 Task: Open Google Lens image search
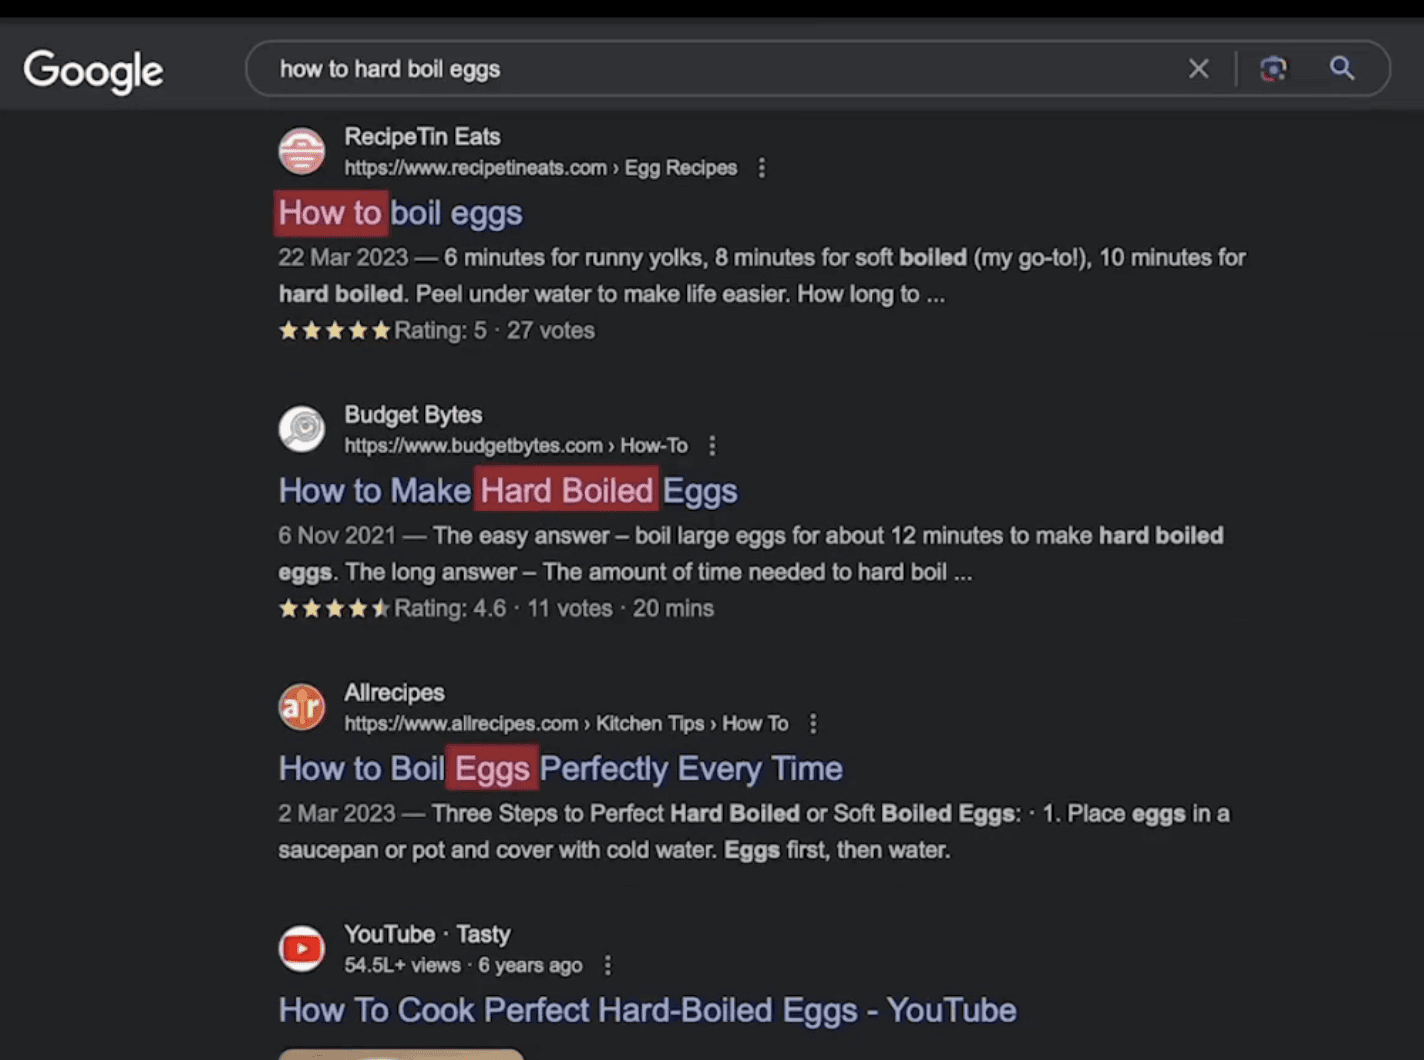coord(1273,69)
